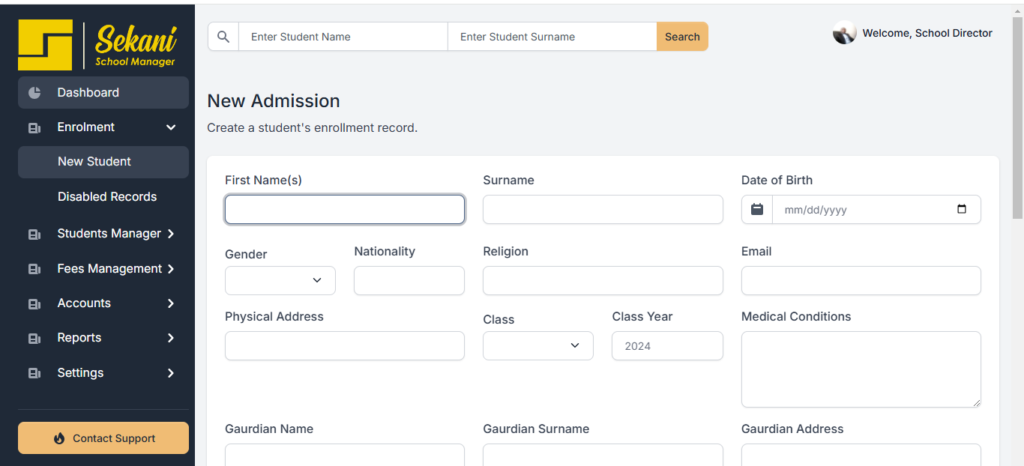The width and height of the screenshot is (1024, 466).
Task: Open the Class dropdown
Action: click(x=538, y=346)
